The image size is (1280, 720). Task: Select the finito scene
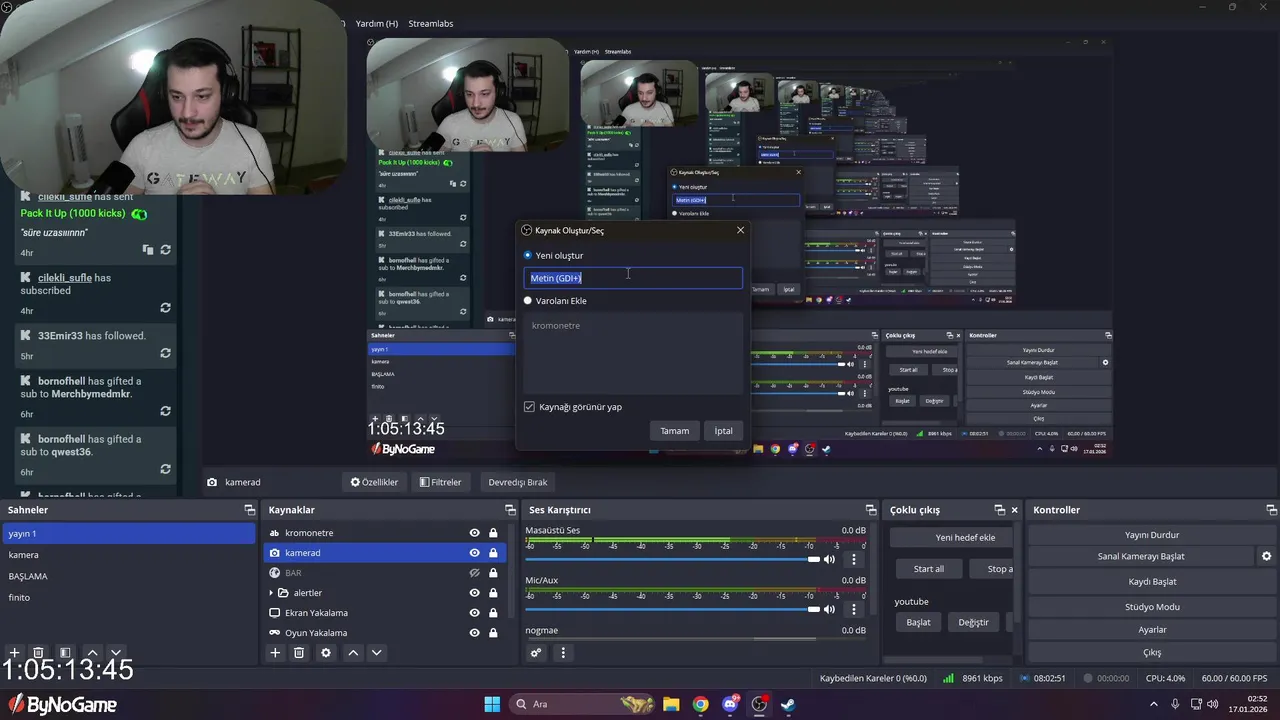[x=128, y=597]
